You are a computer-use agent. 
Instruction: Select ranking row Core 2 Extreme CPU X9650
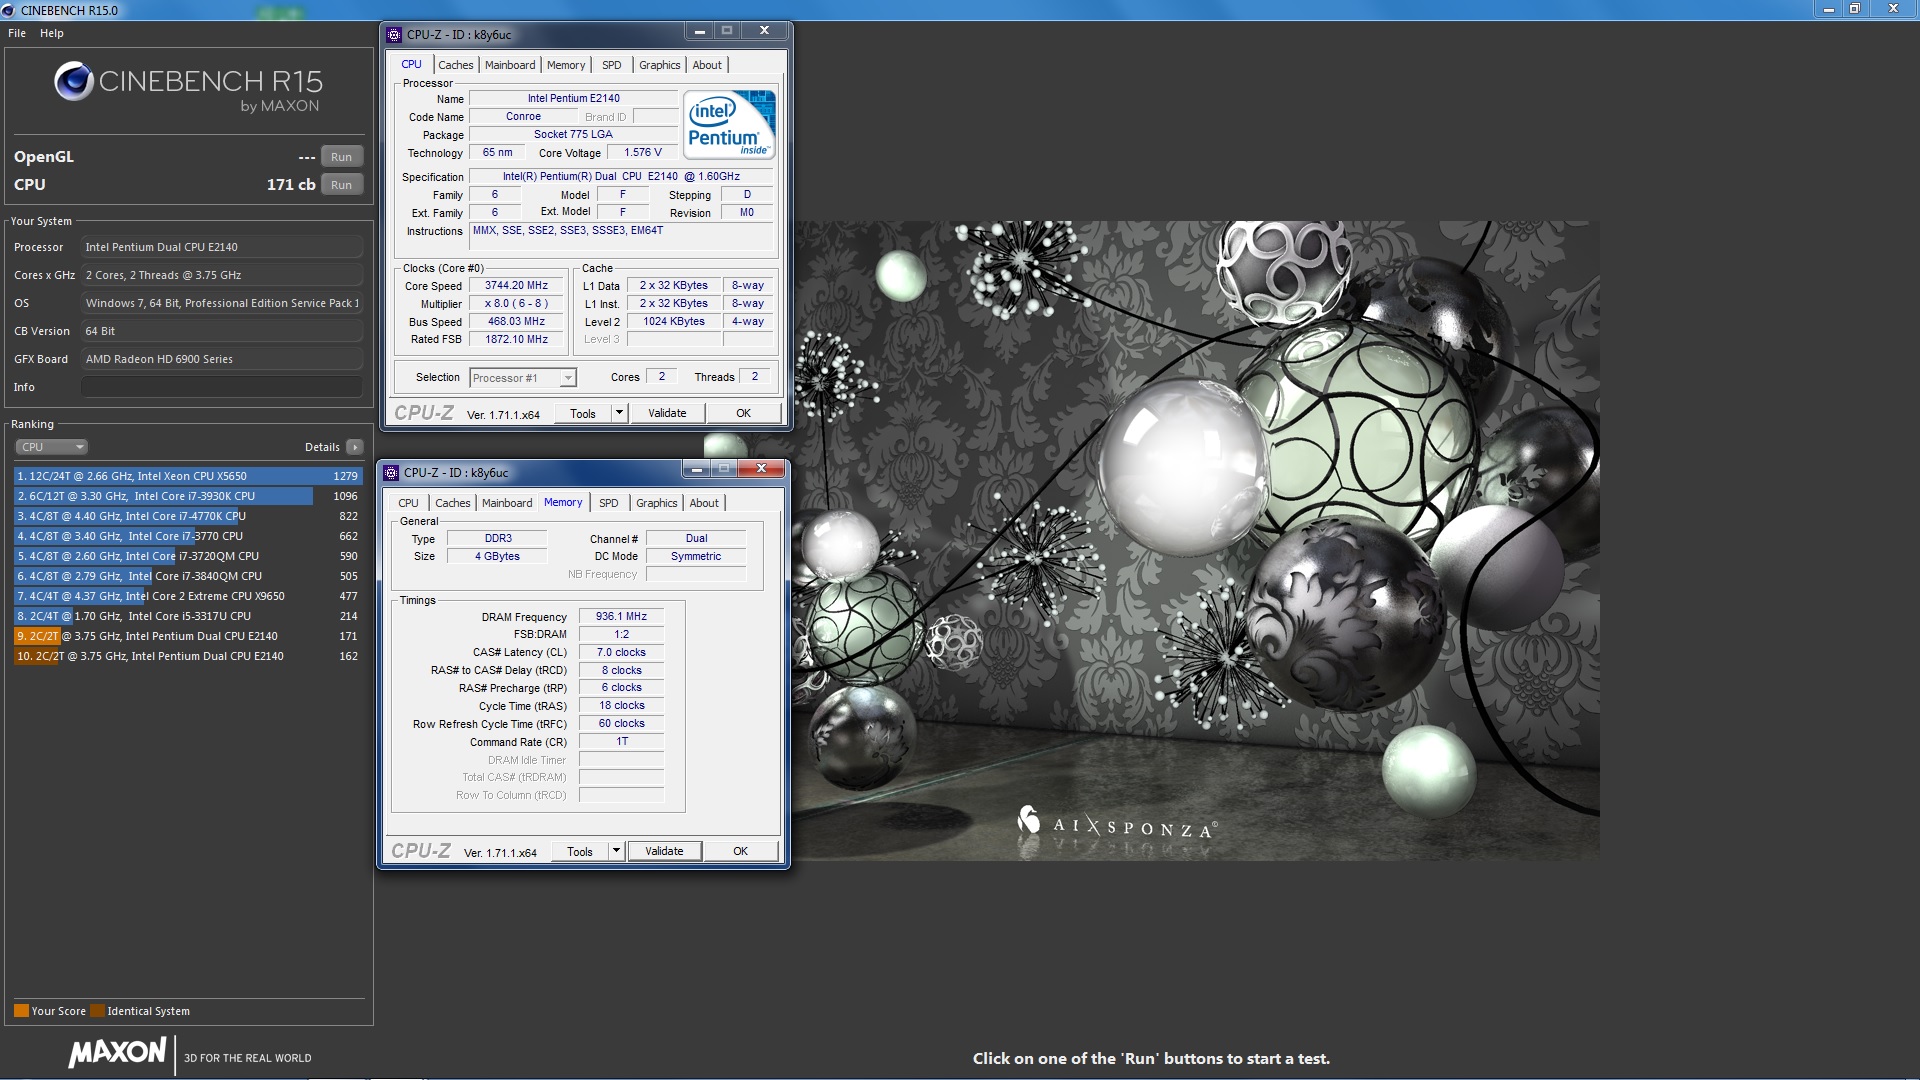pos(188,596)
